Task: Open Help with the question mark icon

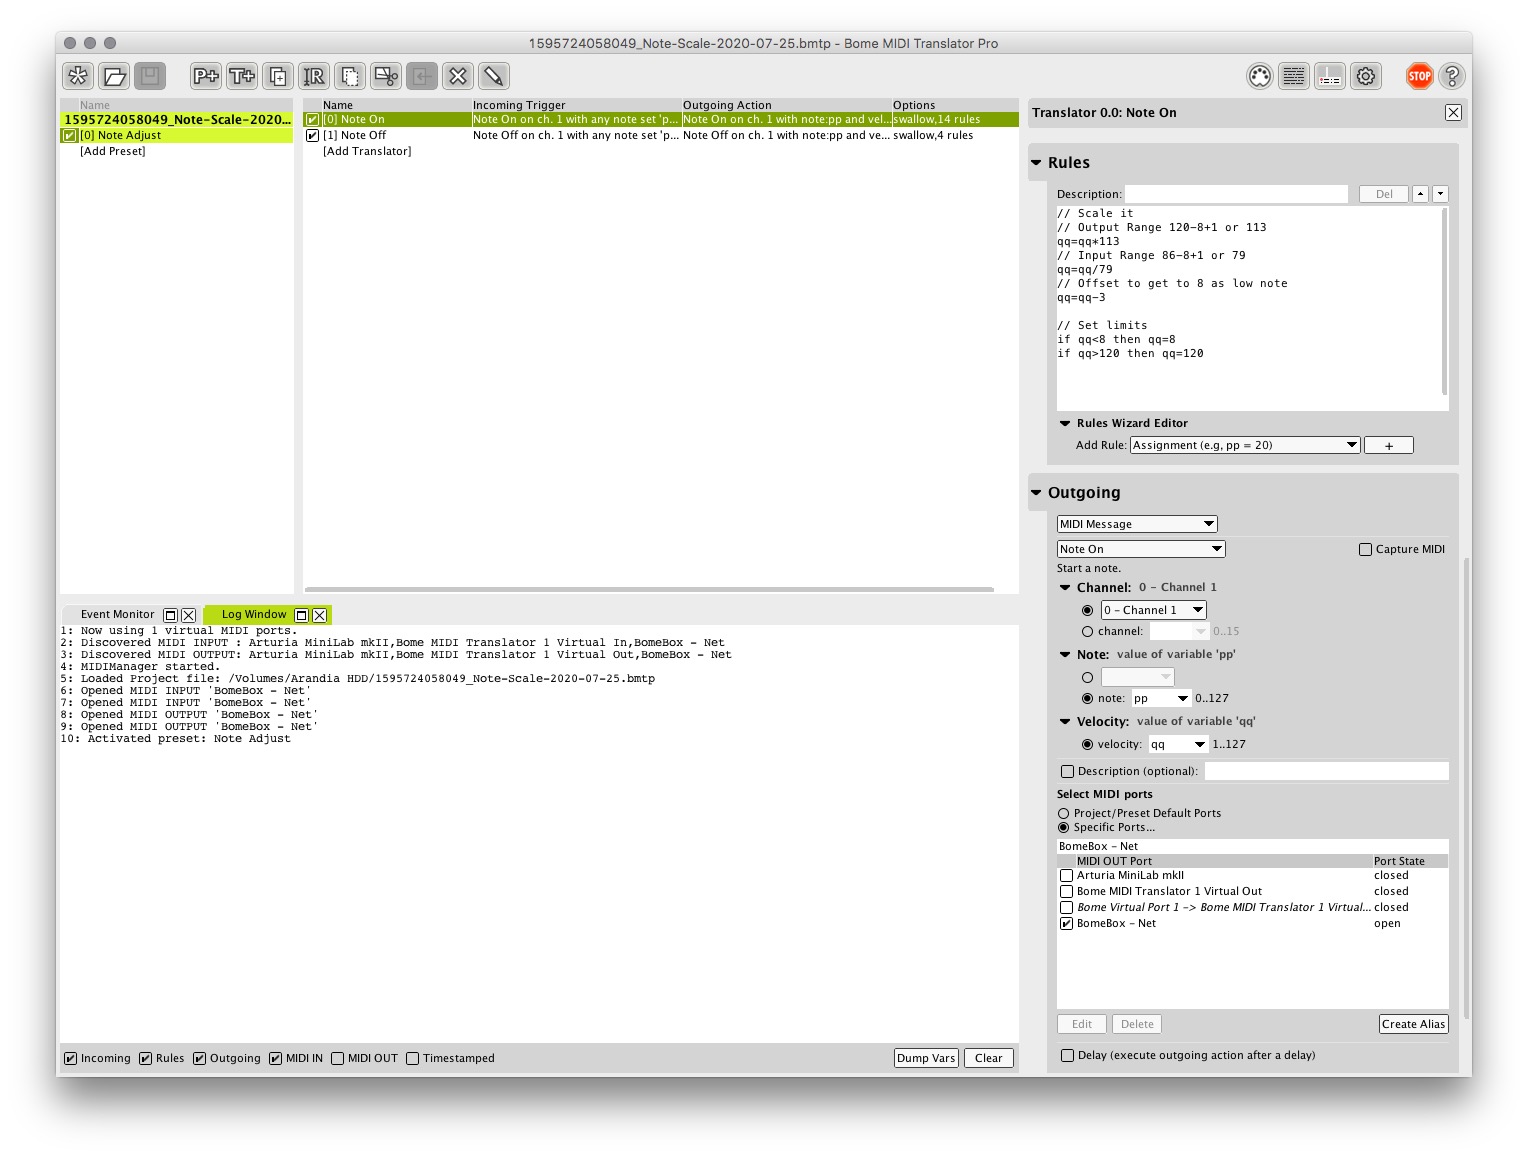Action: coord(1452,76)
